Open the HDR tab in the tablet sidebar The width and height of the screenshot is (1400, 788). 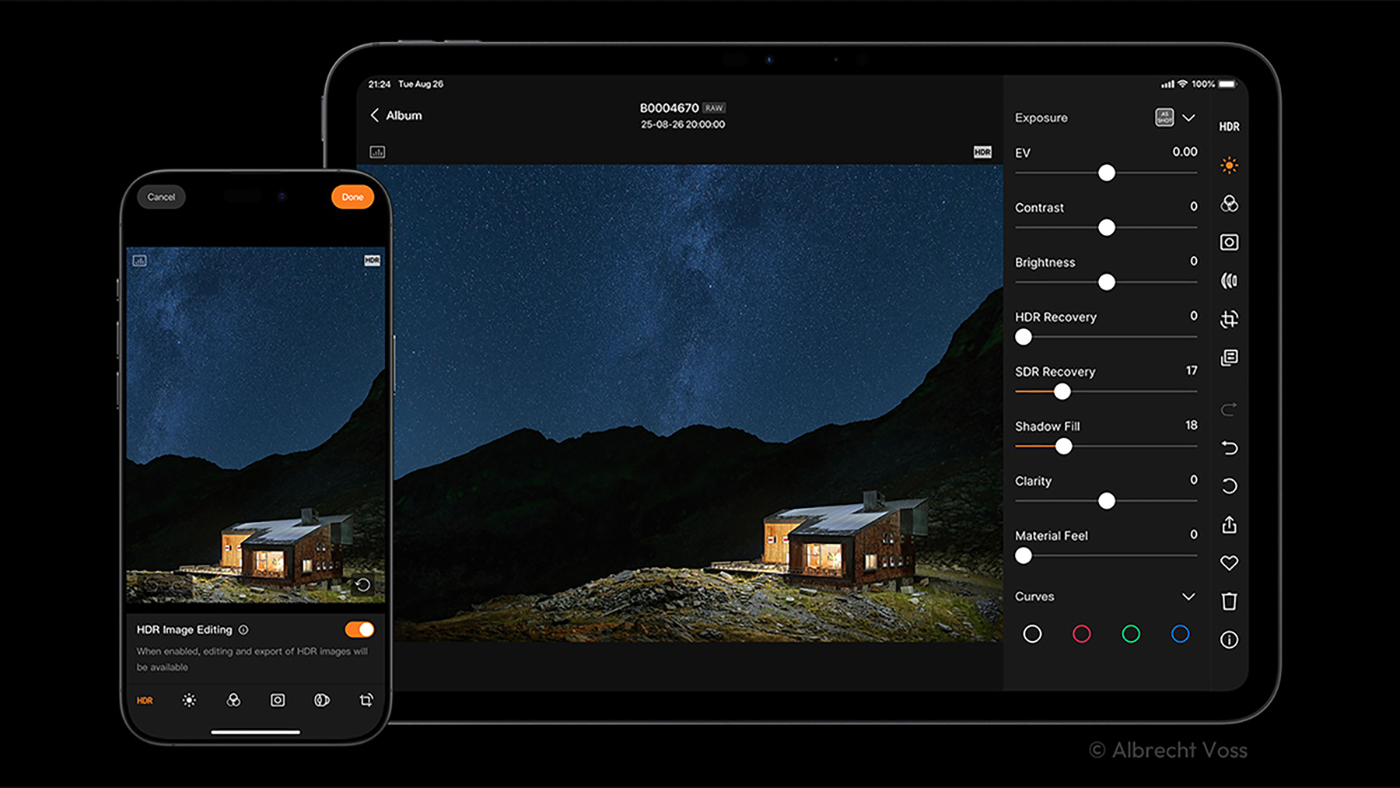[x=1229, y=127]
